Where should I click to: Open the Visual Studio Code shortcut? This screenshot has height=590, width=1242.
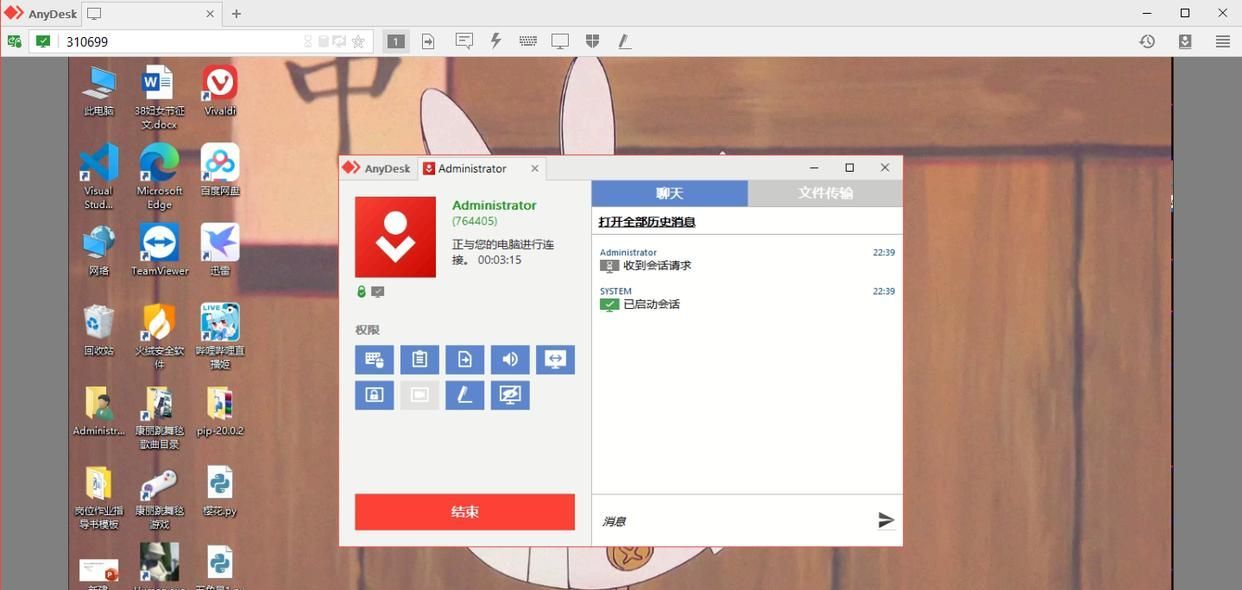coord(99,177)
